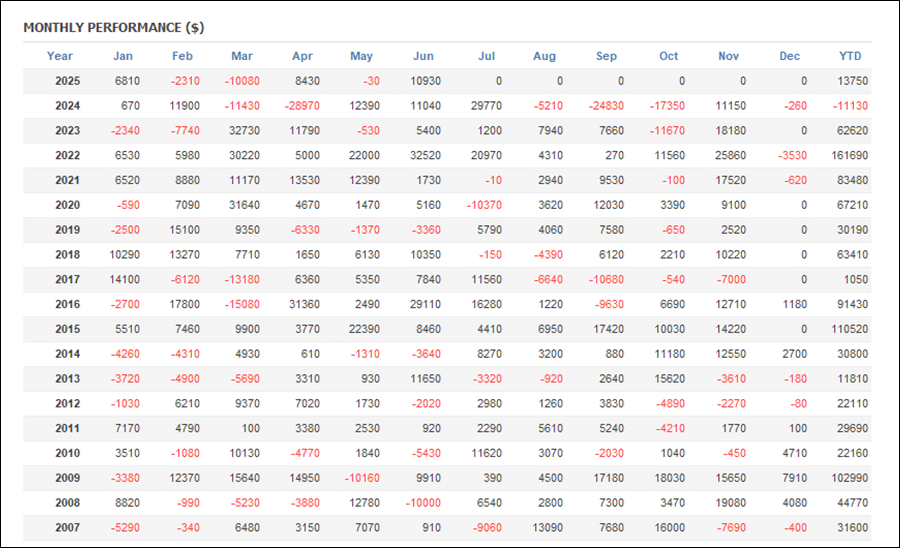Click 2022 November value 25860

coord(731,156)
